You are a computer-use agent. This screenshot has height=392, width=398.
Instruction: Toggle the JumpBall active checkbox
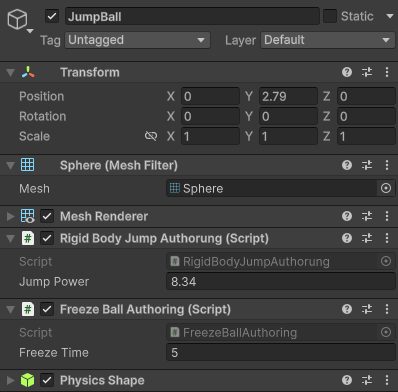[52, 16]
